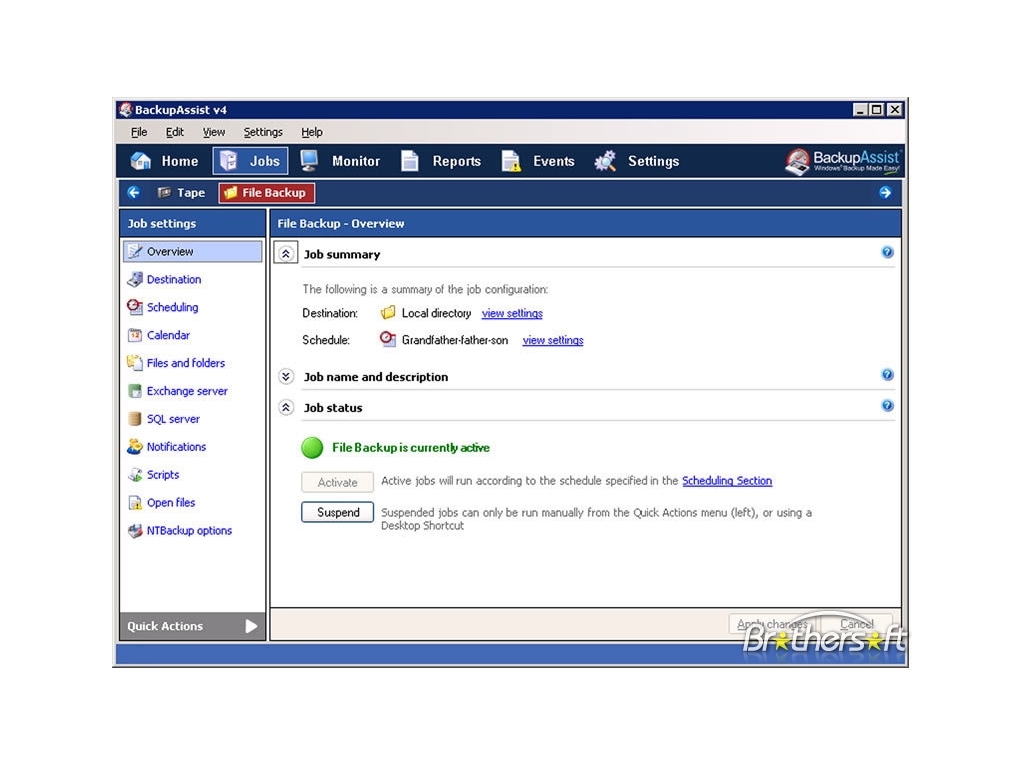Open the Home section house icon
This screenshot has width=1024, height=768.
coord(140,161)
